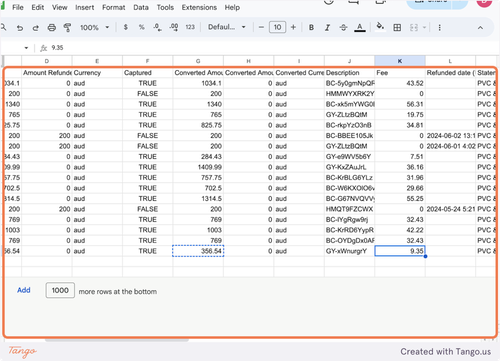Open the borders tool

point(397,28)
